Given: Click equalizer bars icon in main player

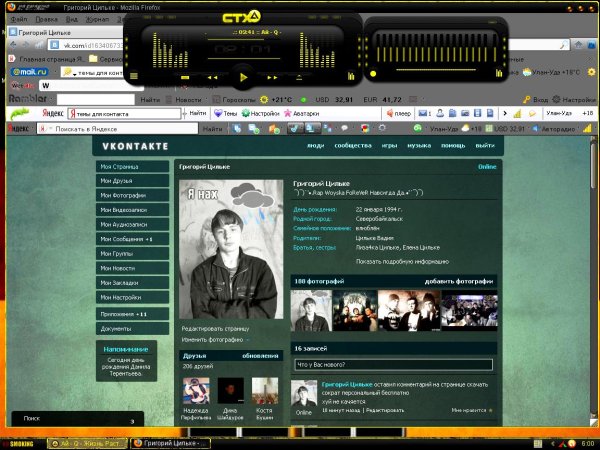Looking at the screenshot, I should click(351, 76).
